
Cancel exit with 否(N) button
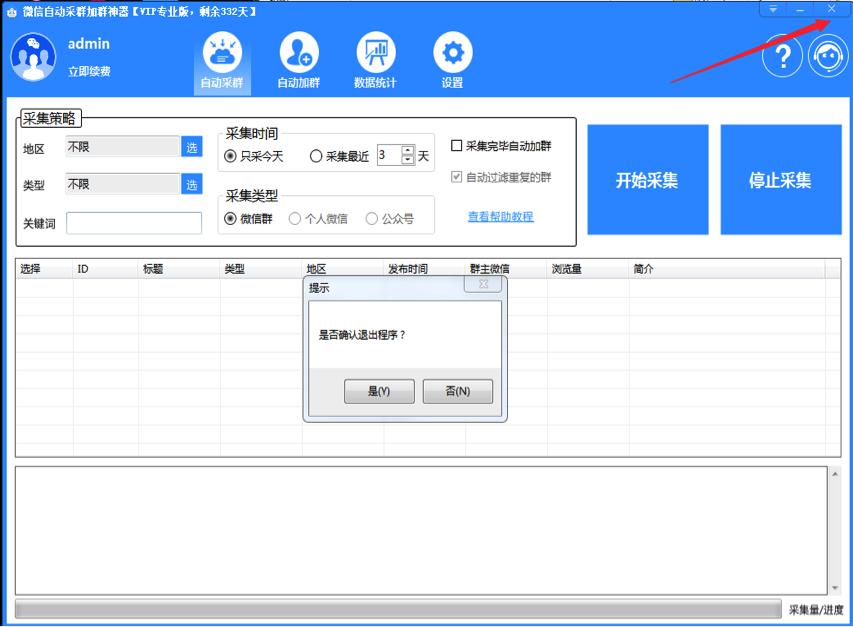[x=457, y=391]
